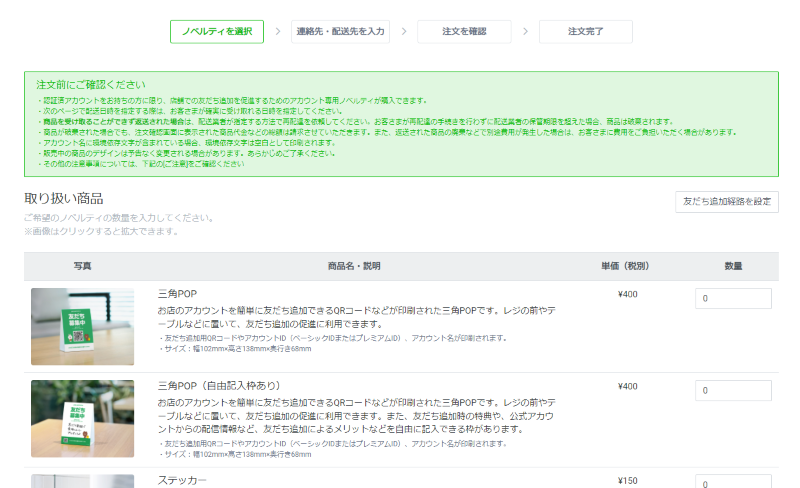Screen dimensions: 800x488
Task: Select the ステッカー quantity input
Action: pos(733,482)
